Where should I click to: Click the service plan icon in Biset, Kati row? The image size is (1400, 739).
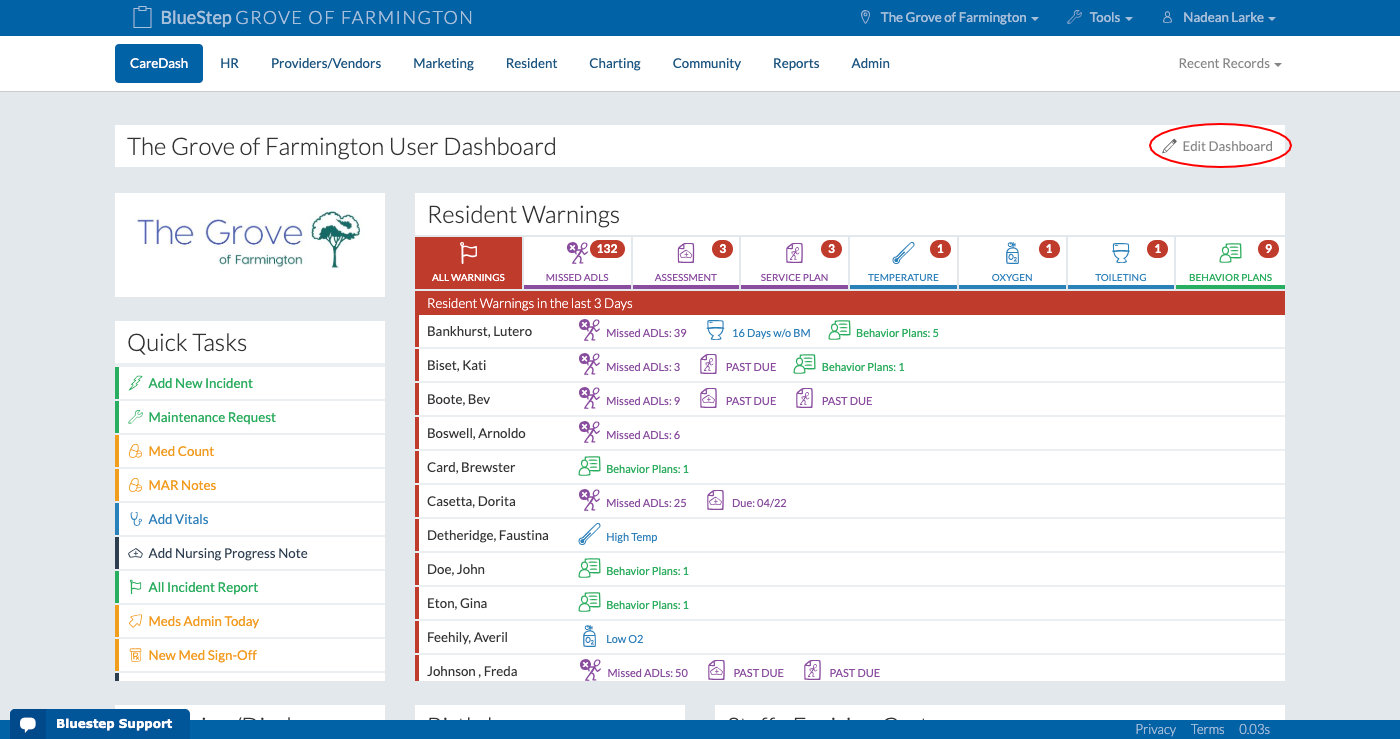coord(708,365)
